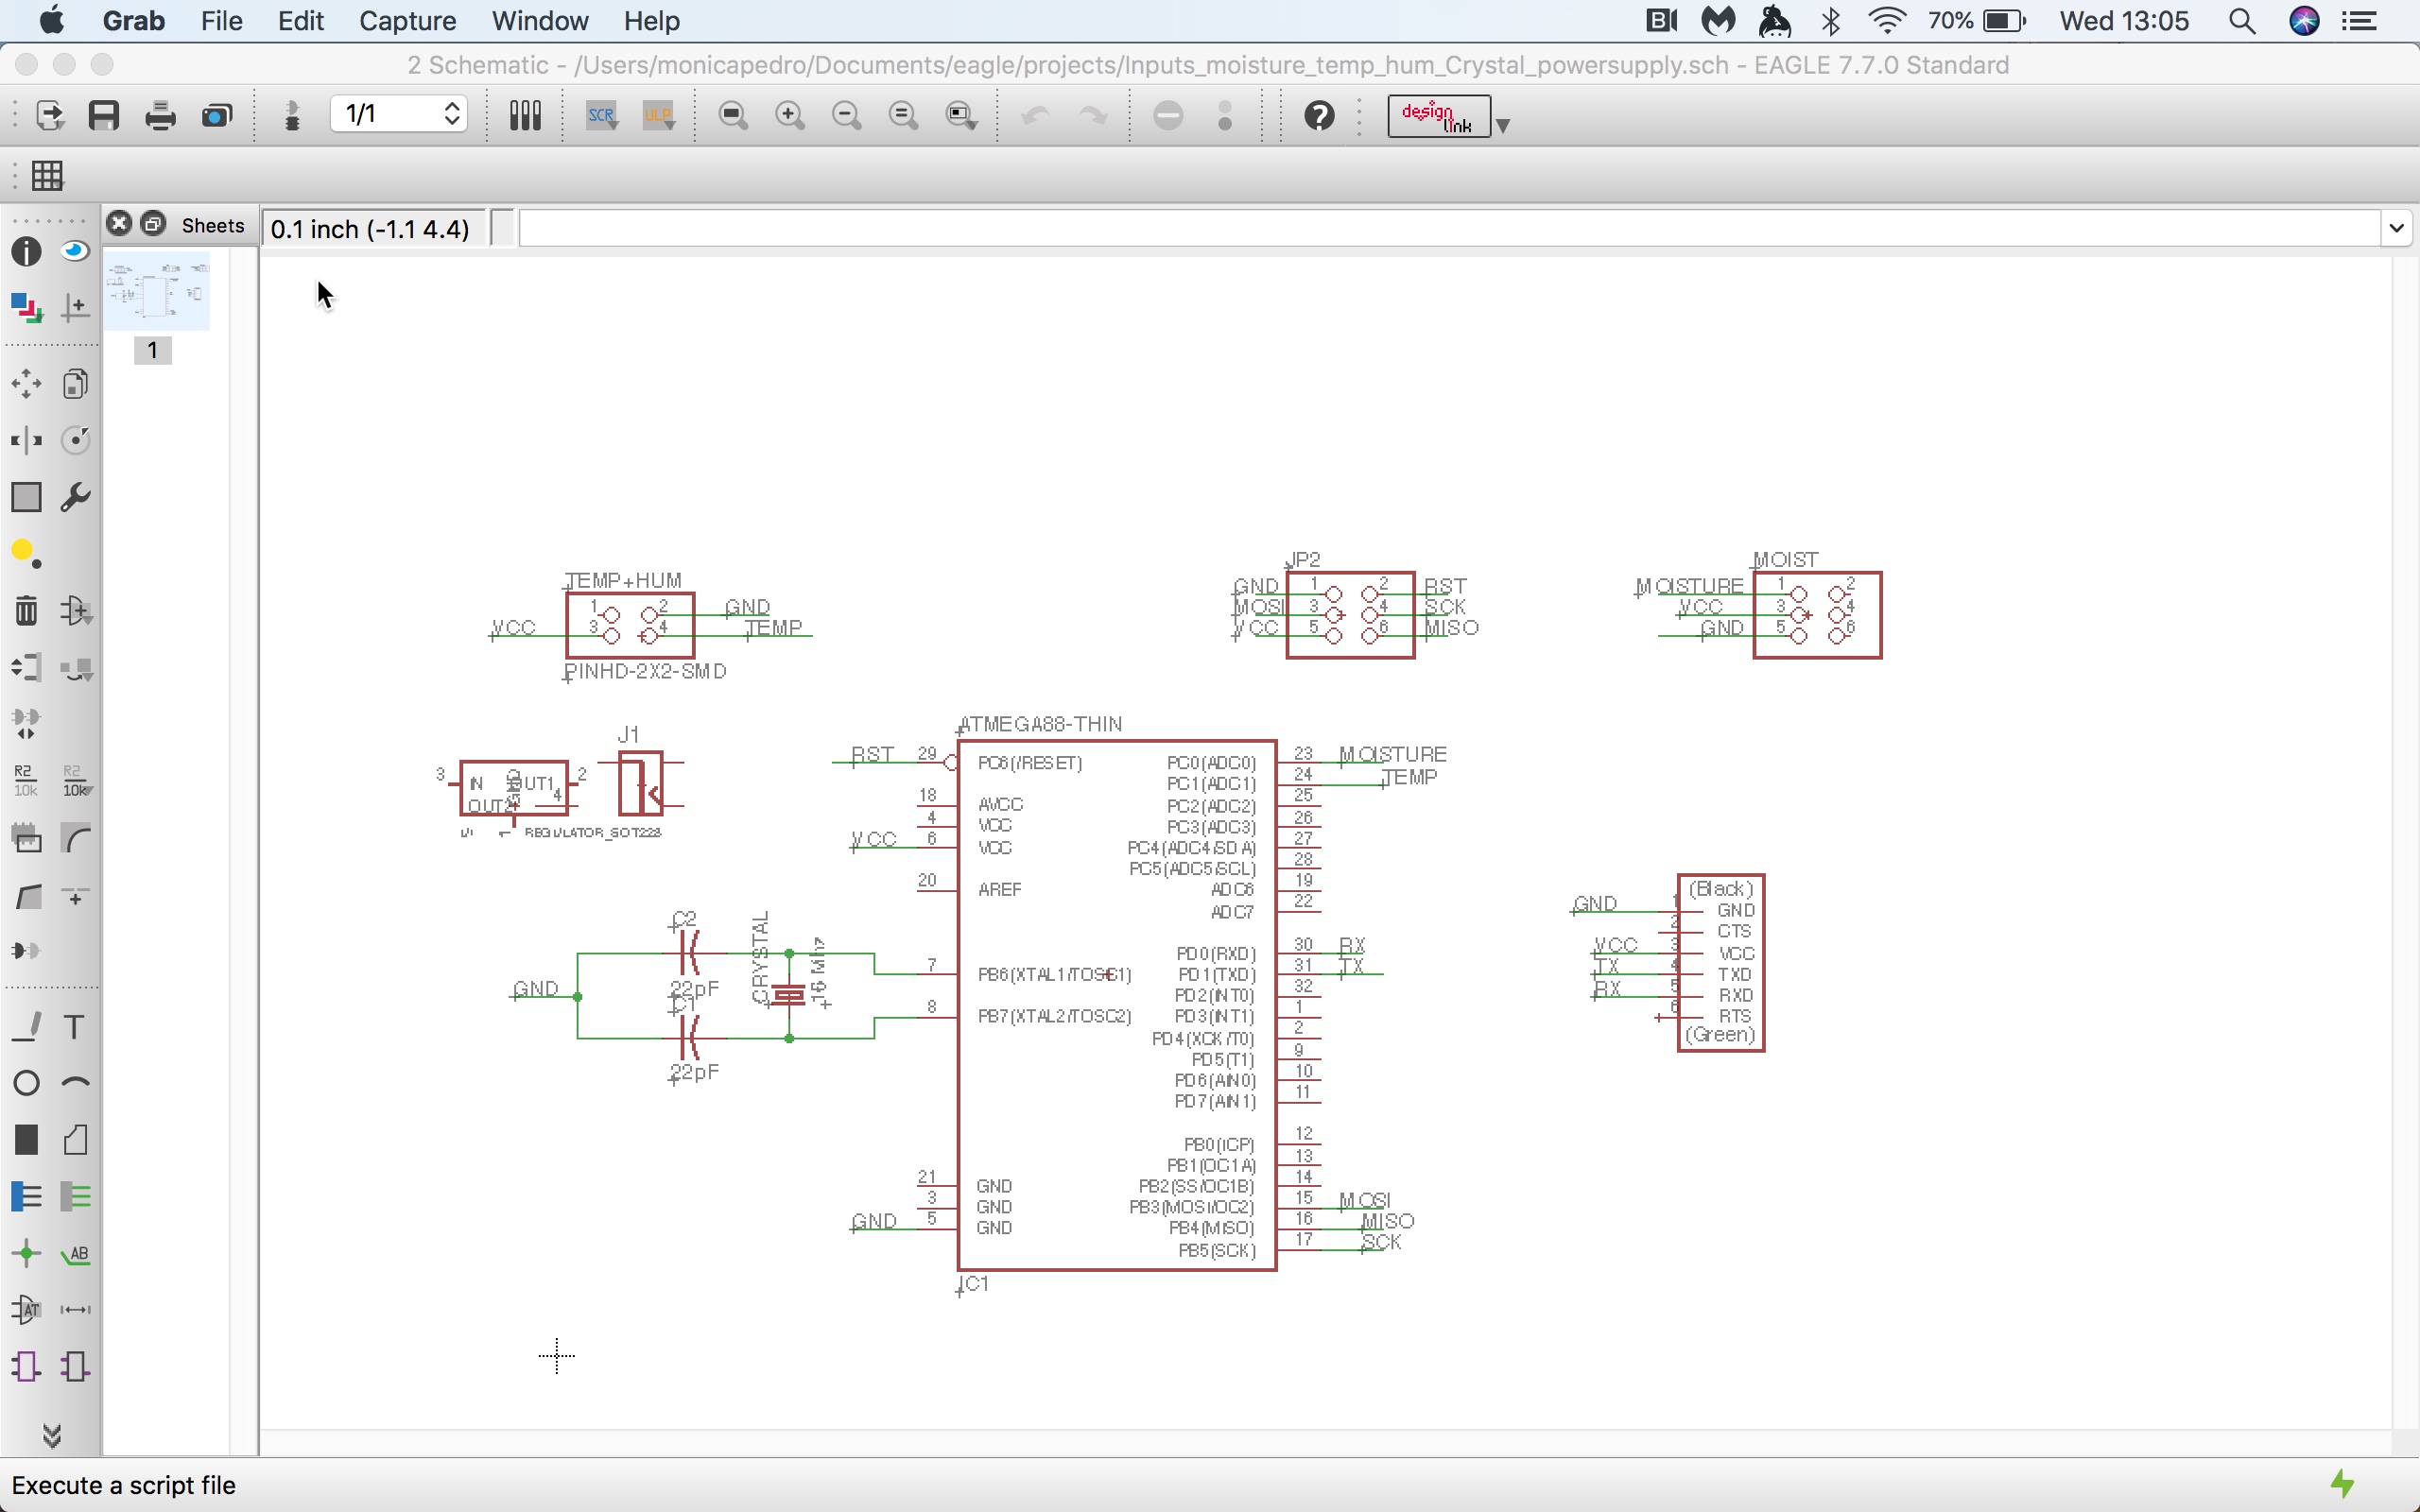Click the Help question mark button
The height and width of the screenshot is (1512, 2420).
pyautogui.click(x=1319, y=116)
